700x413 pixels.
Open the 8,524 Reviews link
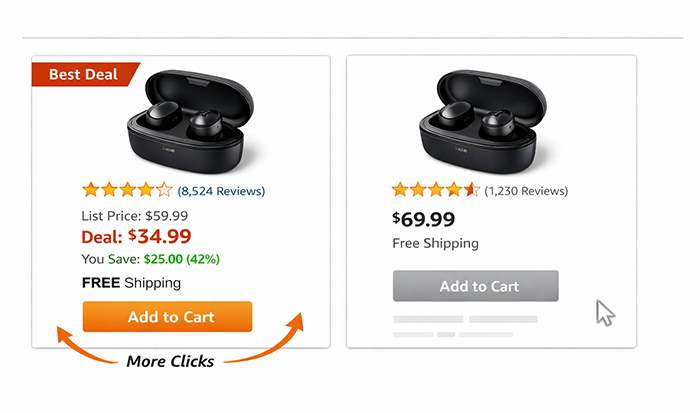tap(221, 190)
